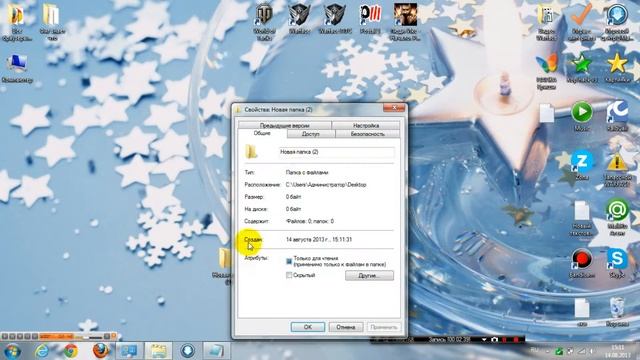Open the Bandicam desktop shortcut

pos(582,263)
